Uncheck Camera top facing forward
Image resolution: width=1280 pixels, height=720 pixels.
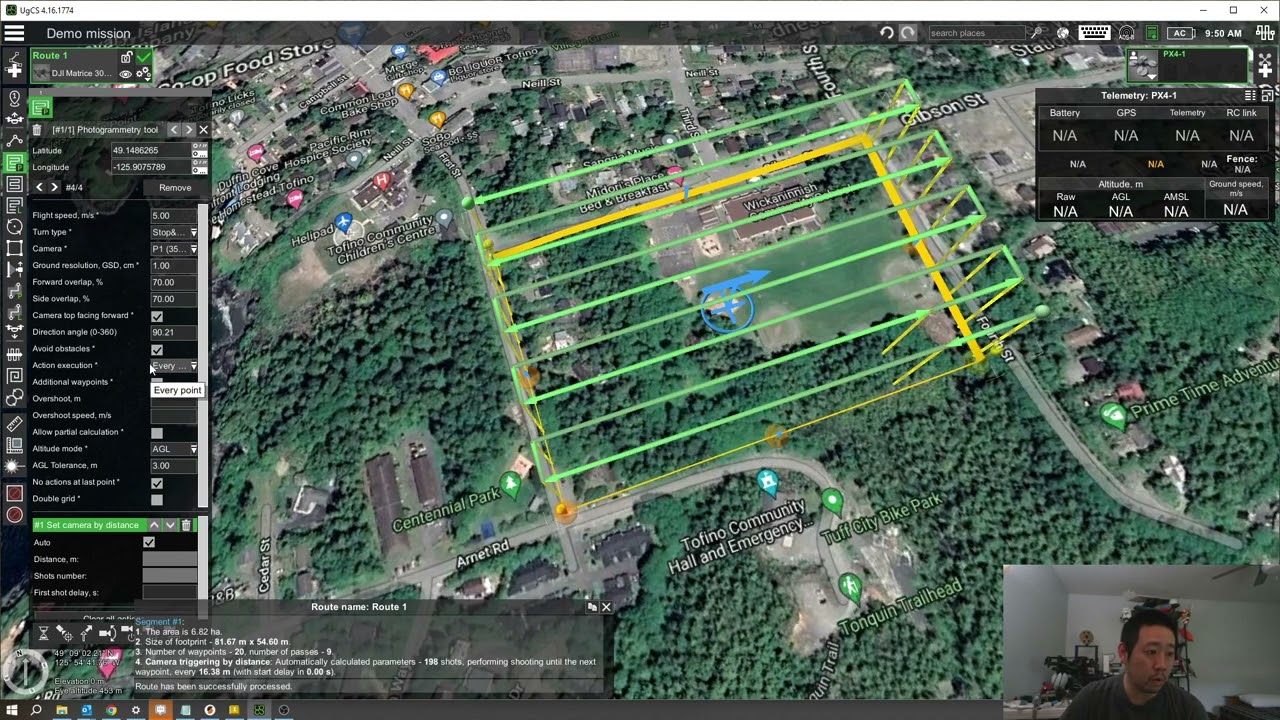(157, 316)
